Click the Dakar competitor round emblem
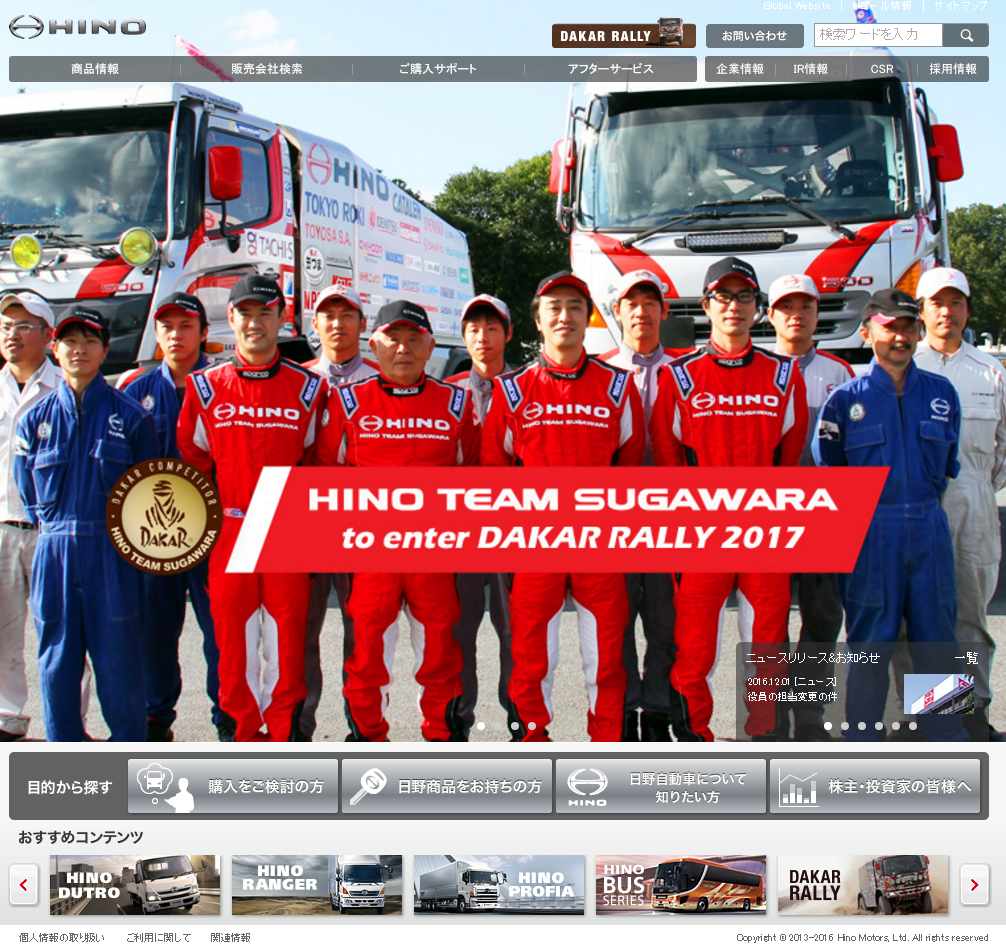1006x946 pixels. pos(163,516)
